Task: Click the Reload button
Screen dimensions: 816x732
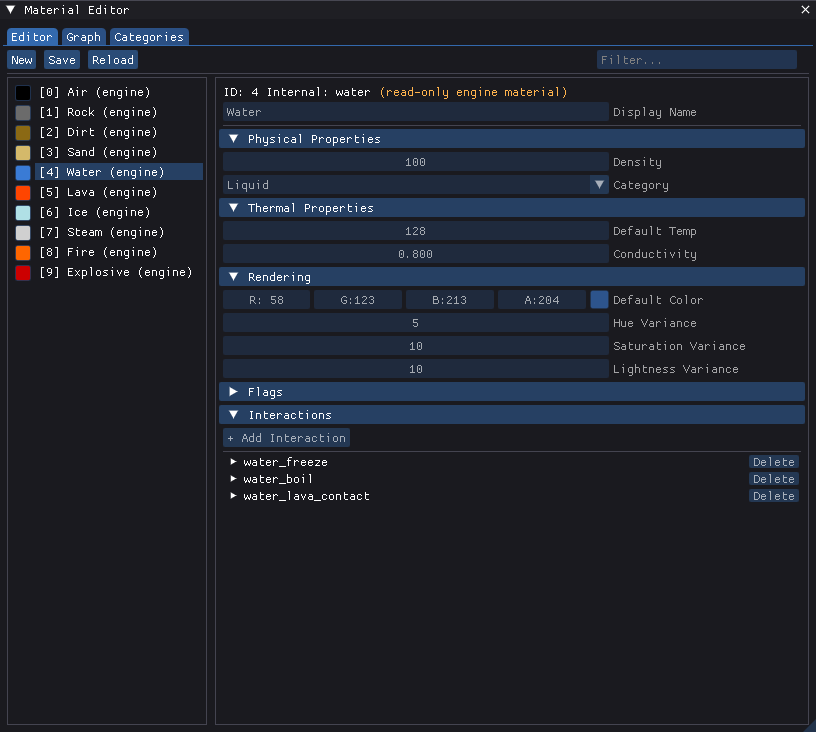Action: [x=113, y=60]
